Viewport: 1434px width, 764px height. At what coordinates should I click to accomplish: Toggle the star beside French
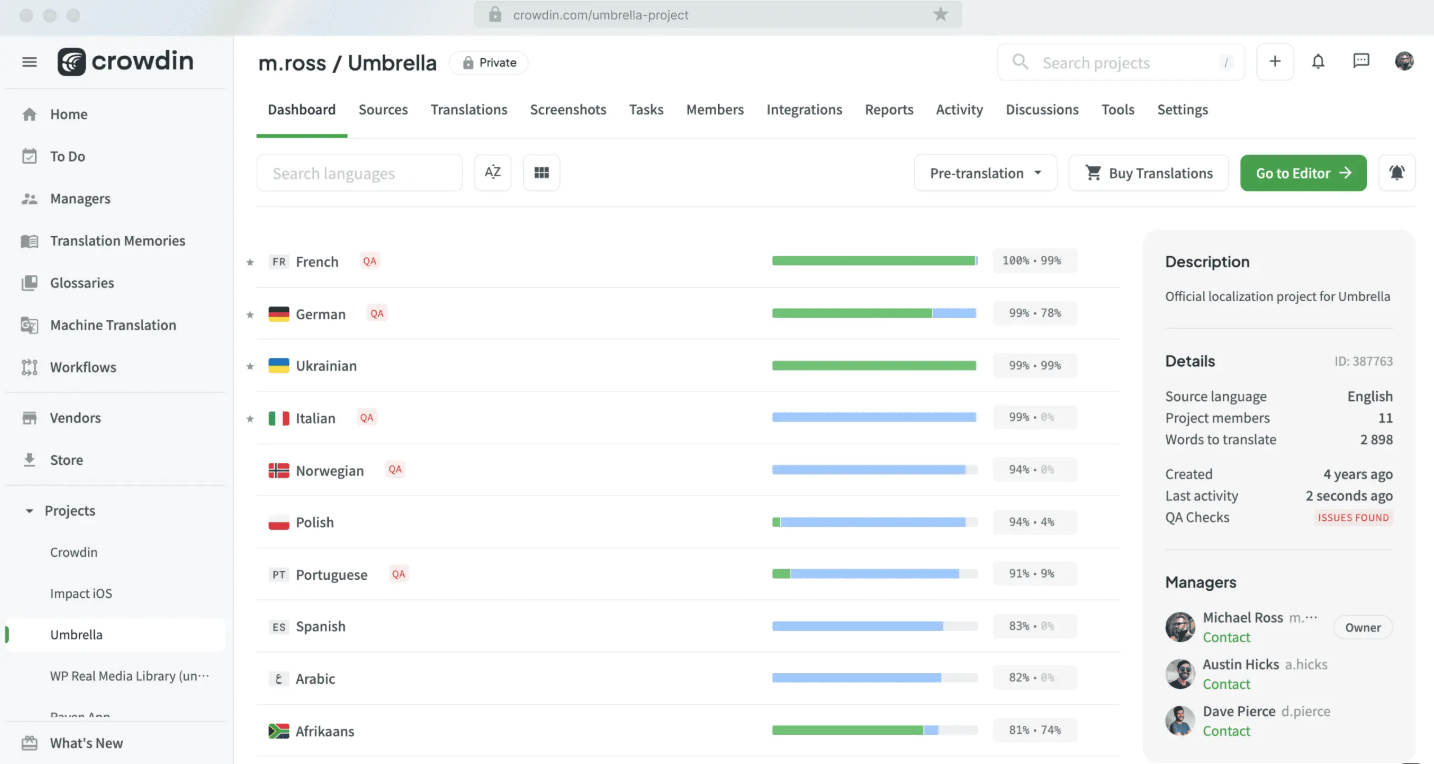point(250,262)
